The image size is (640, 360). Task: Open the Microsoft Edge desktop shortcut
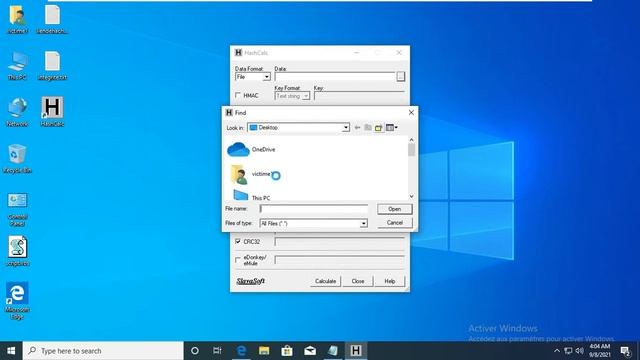point(17,300)
